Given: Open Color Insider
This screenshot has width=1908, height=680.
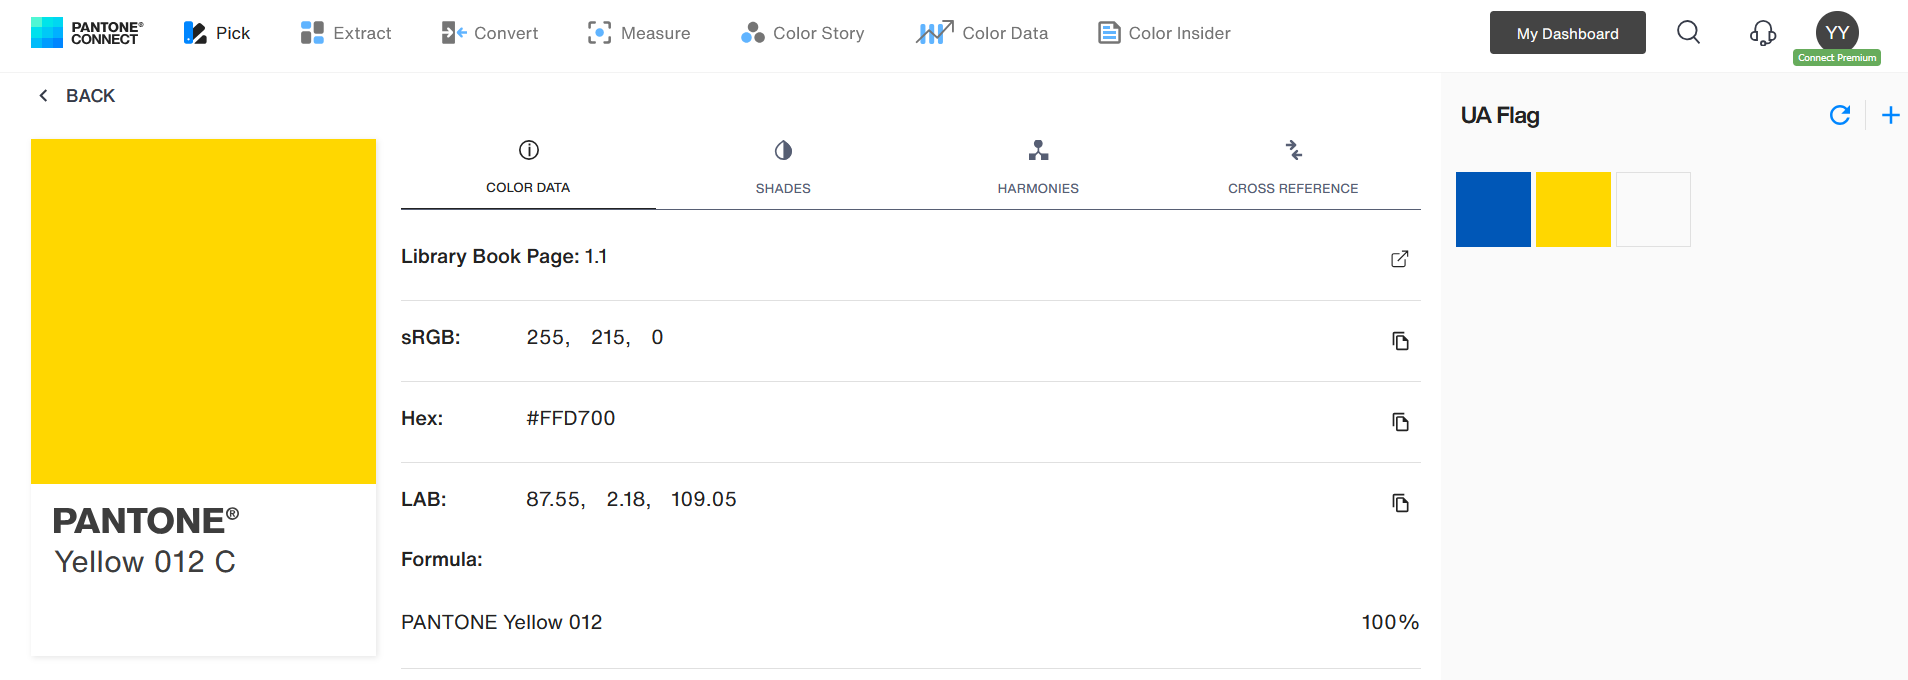Looking at the screenshot, I should coord(1164,33).
